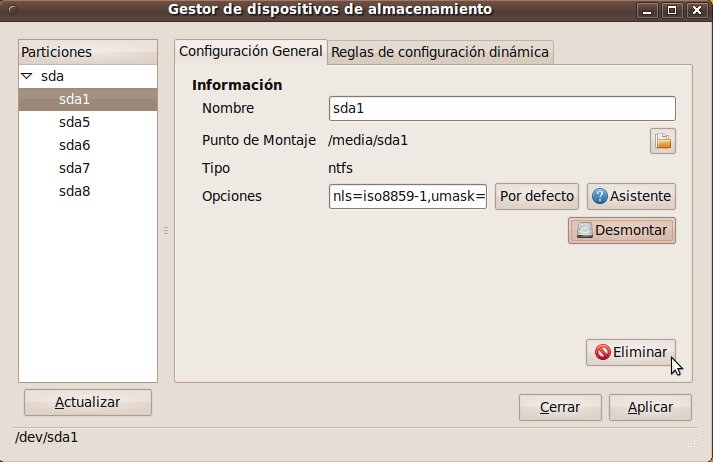Select partition sda1 in list
This screenshot has height=462, width=713.
click(x=88, y=99)
